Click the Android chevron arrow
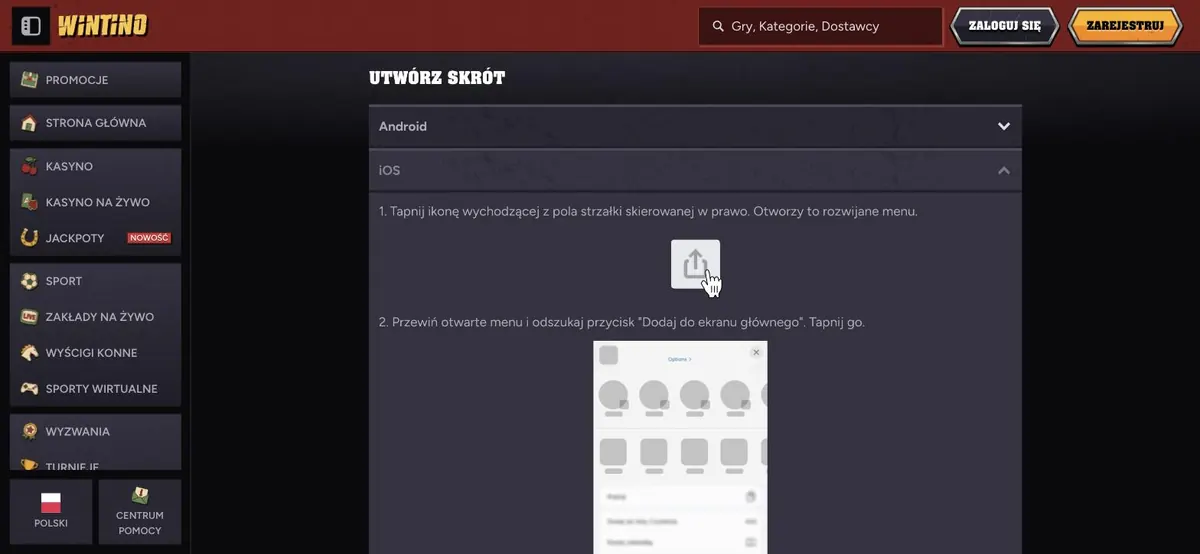The image size is (1200, 554). pos(1004,127)
